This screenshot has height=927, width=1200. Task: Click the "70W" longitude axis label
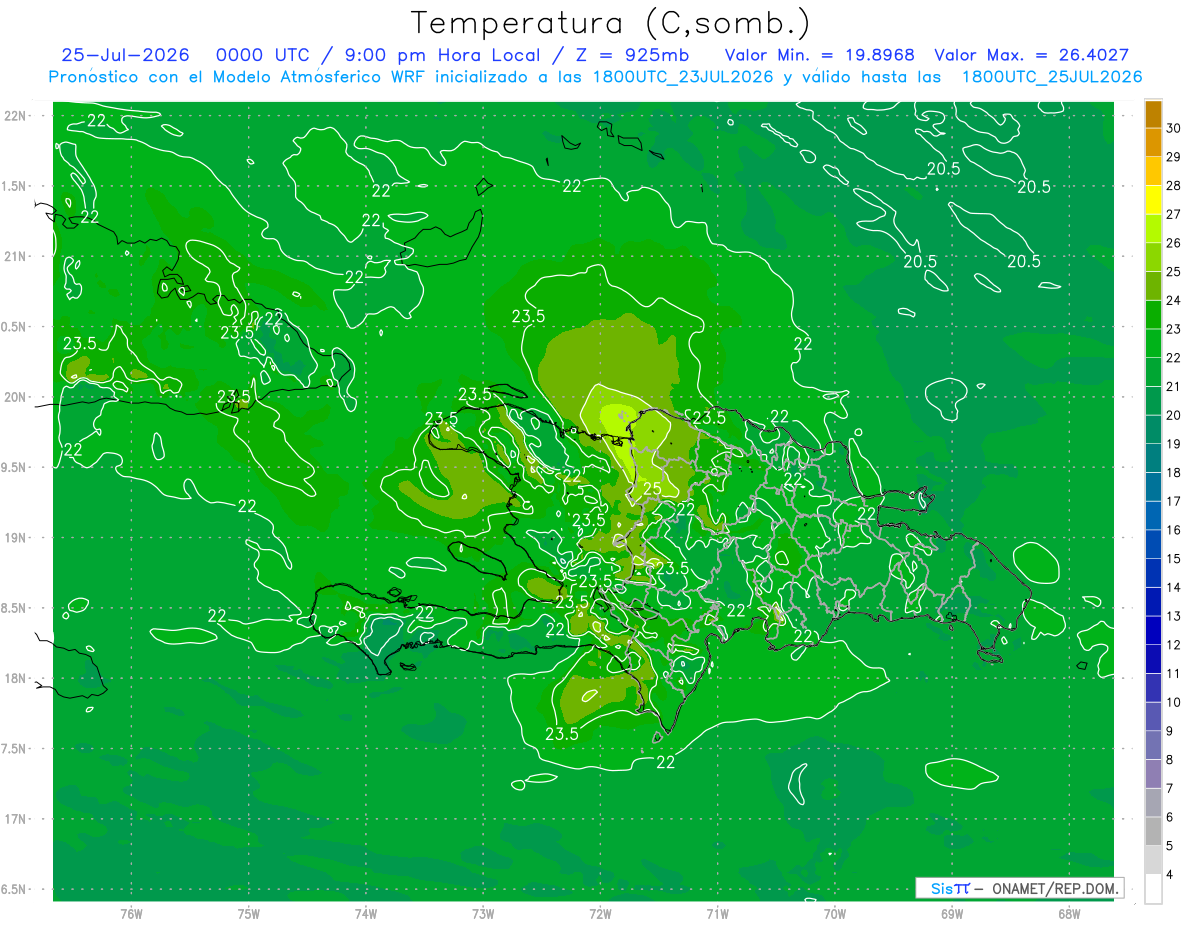835,913
